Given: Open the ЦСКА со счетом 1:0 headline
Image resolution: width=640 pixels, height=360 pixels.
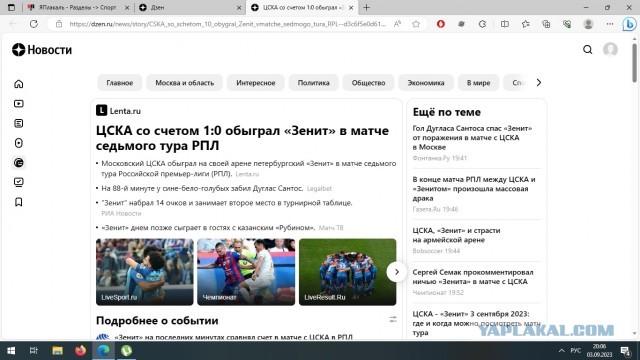Looking at the screenshot, I should (242, 138).
